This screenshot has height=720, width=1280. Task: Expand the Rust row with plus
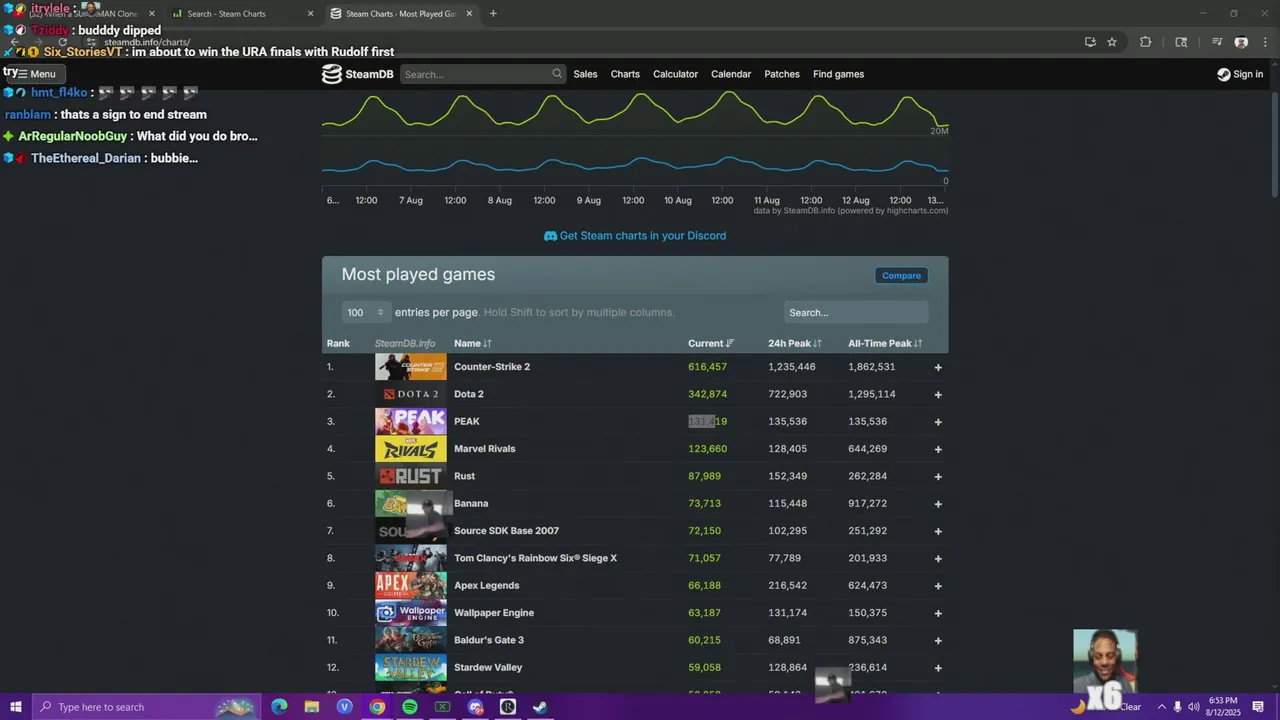click(x=938, y=476)
